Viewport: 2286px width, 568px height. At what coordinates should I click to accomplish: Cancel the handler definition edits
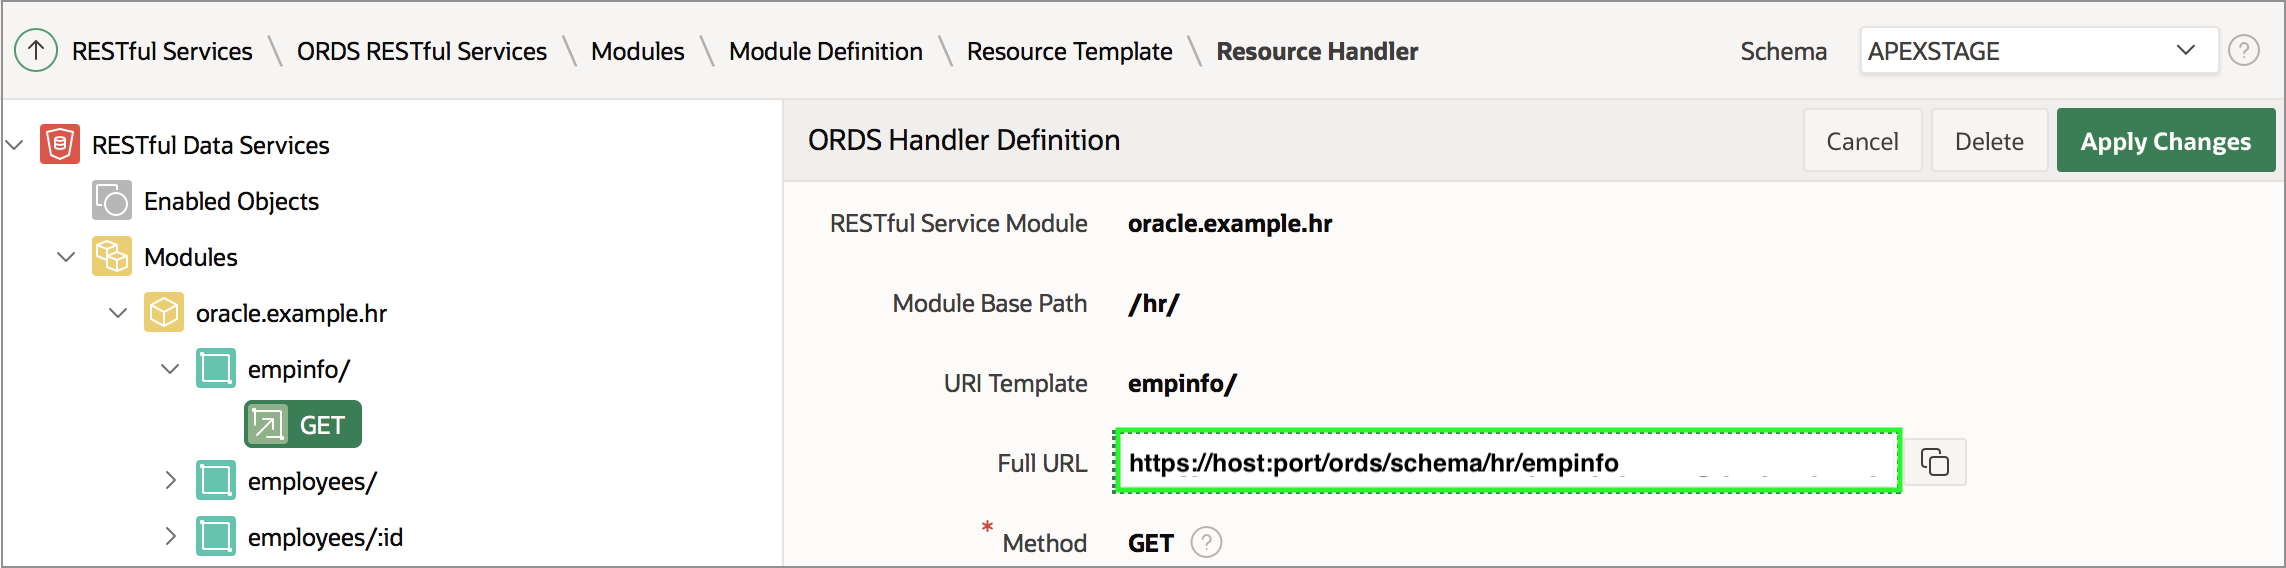(x=1862, y=141)
